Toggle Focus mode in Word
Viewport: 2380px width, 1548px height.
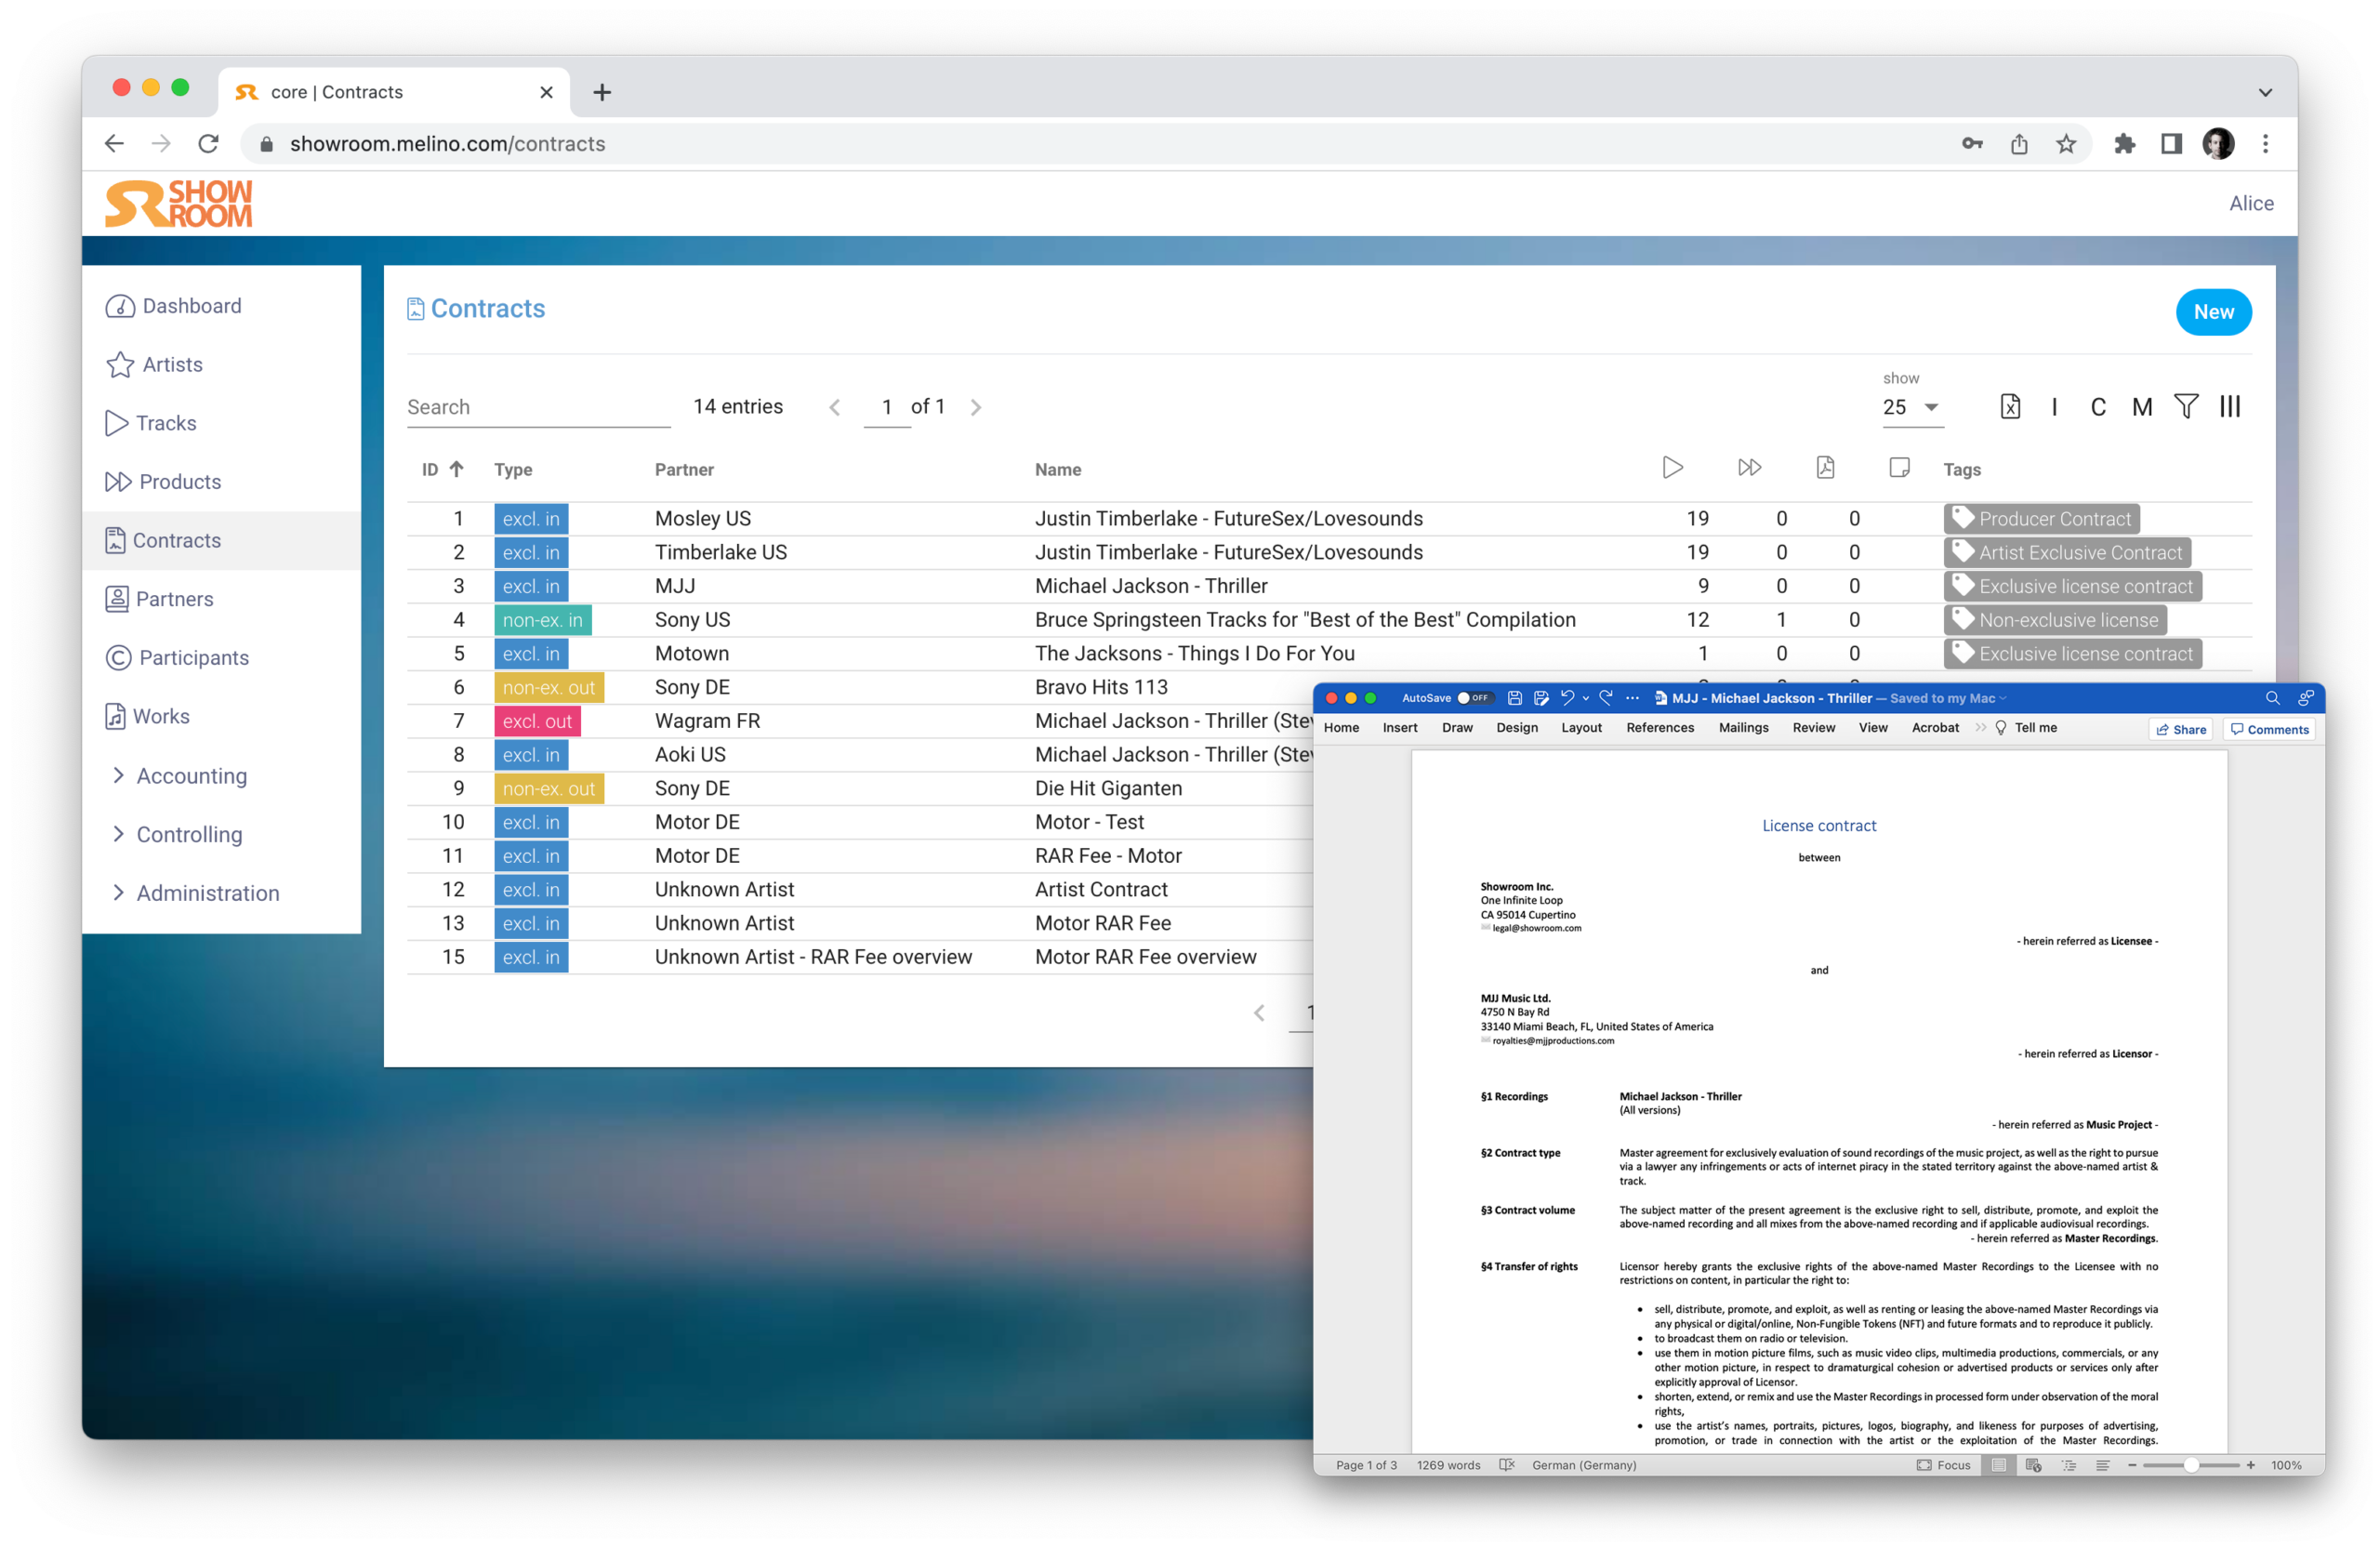[x=1943, y=1465]
